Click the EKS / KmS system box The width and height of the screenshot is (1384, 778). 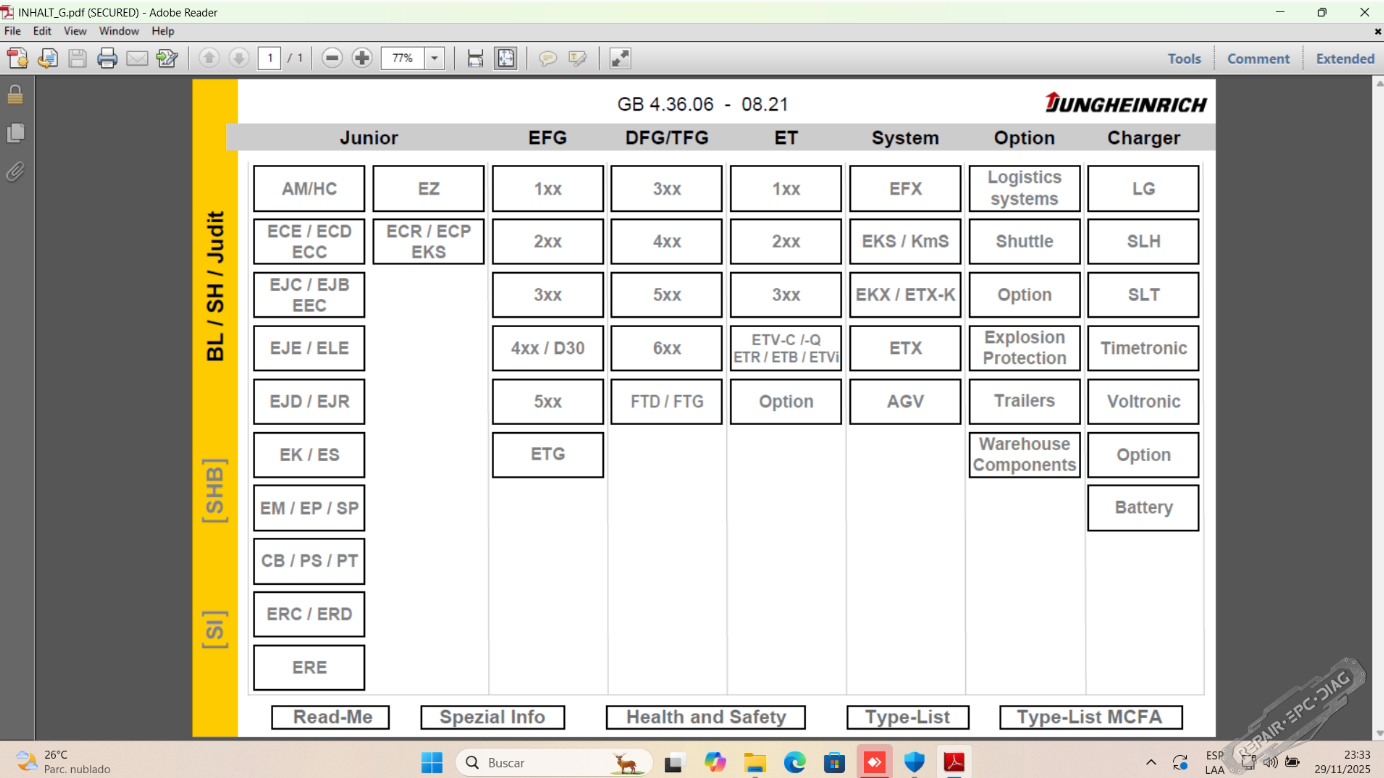[x=905, y=241]
